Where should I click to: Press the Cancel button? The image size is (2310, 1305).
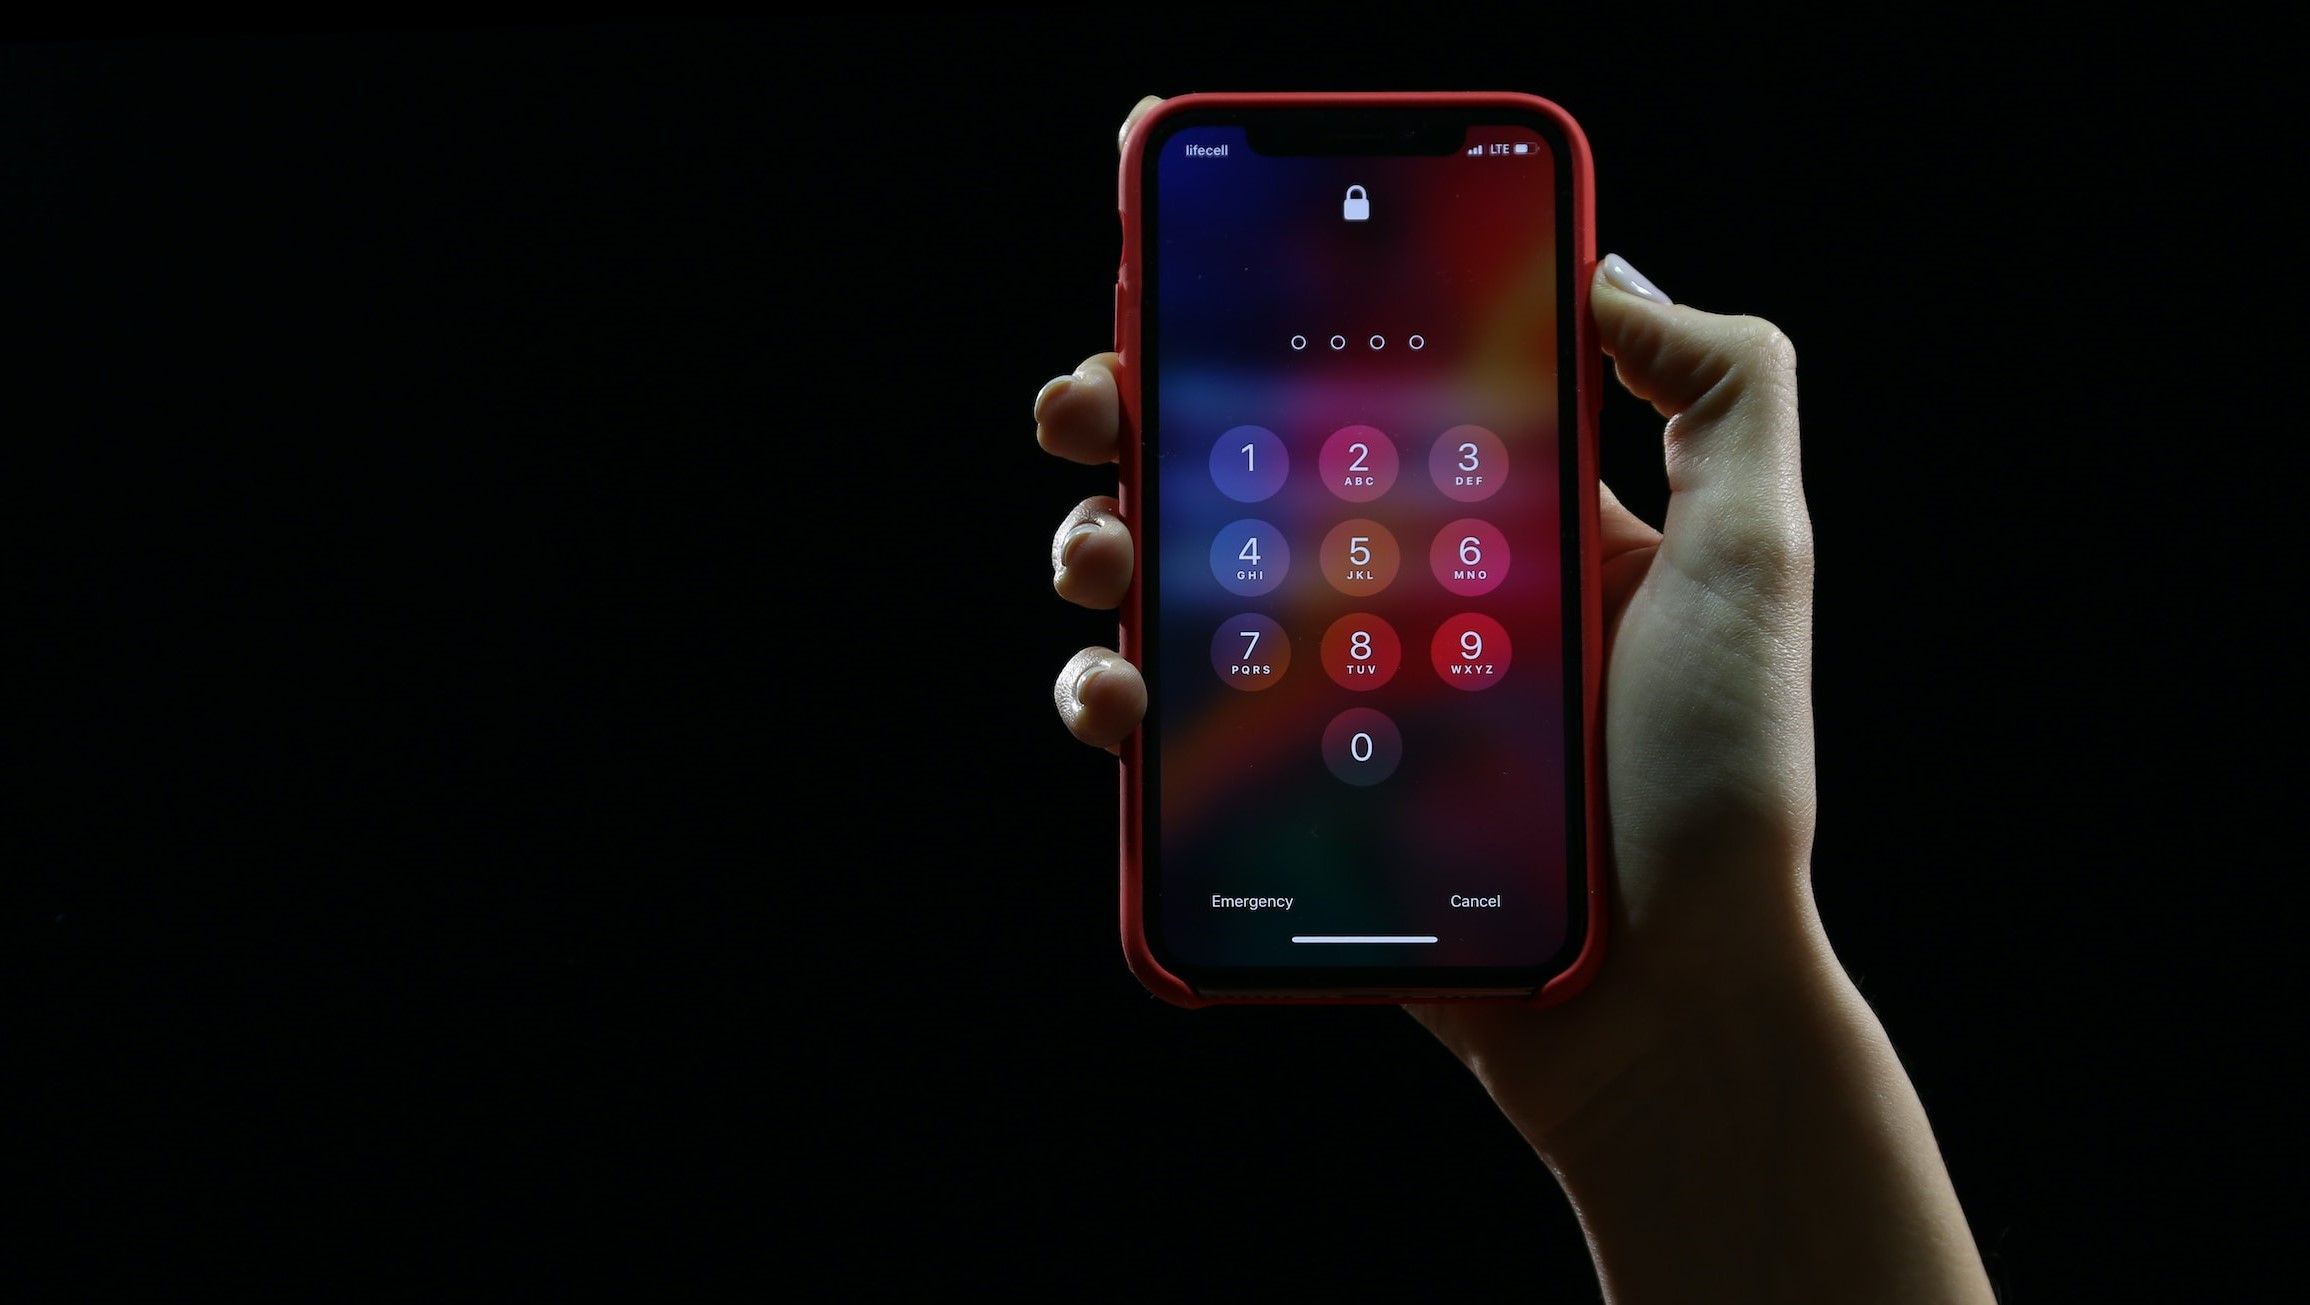pos(1472,901)
